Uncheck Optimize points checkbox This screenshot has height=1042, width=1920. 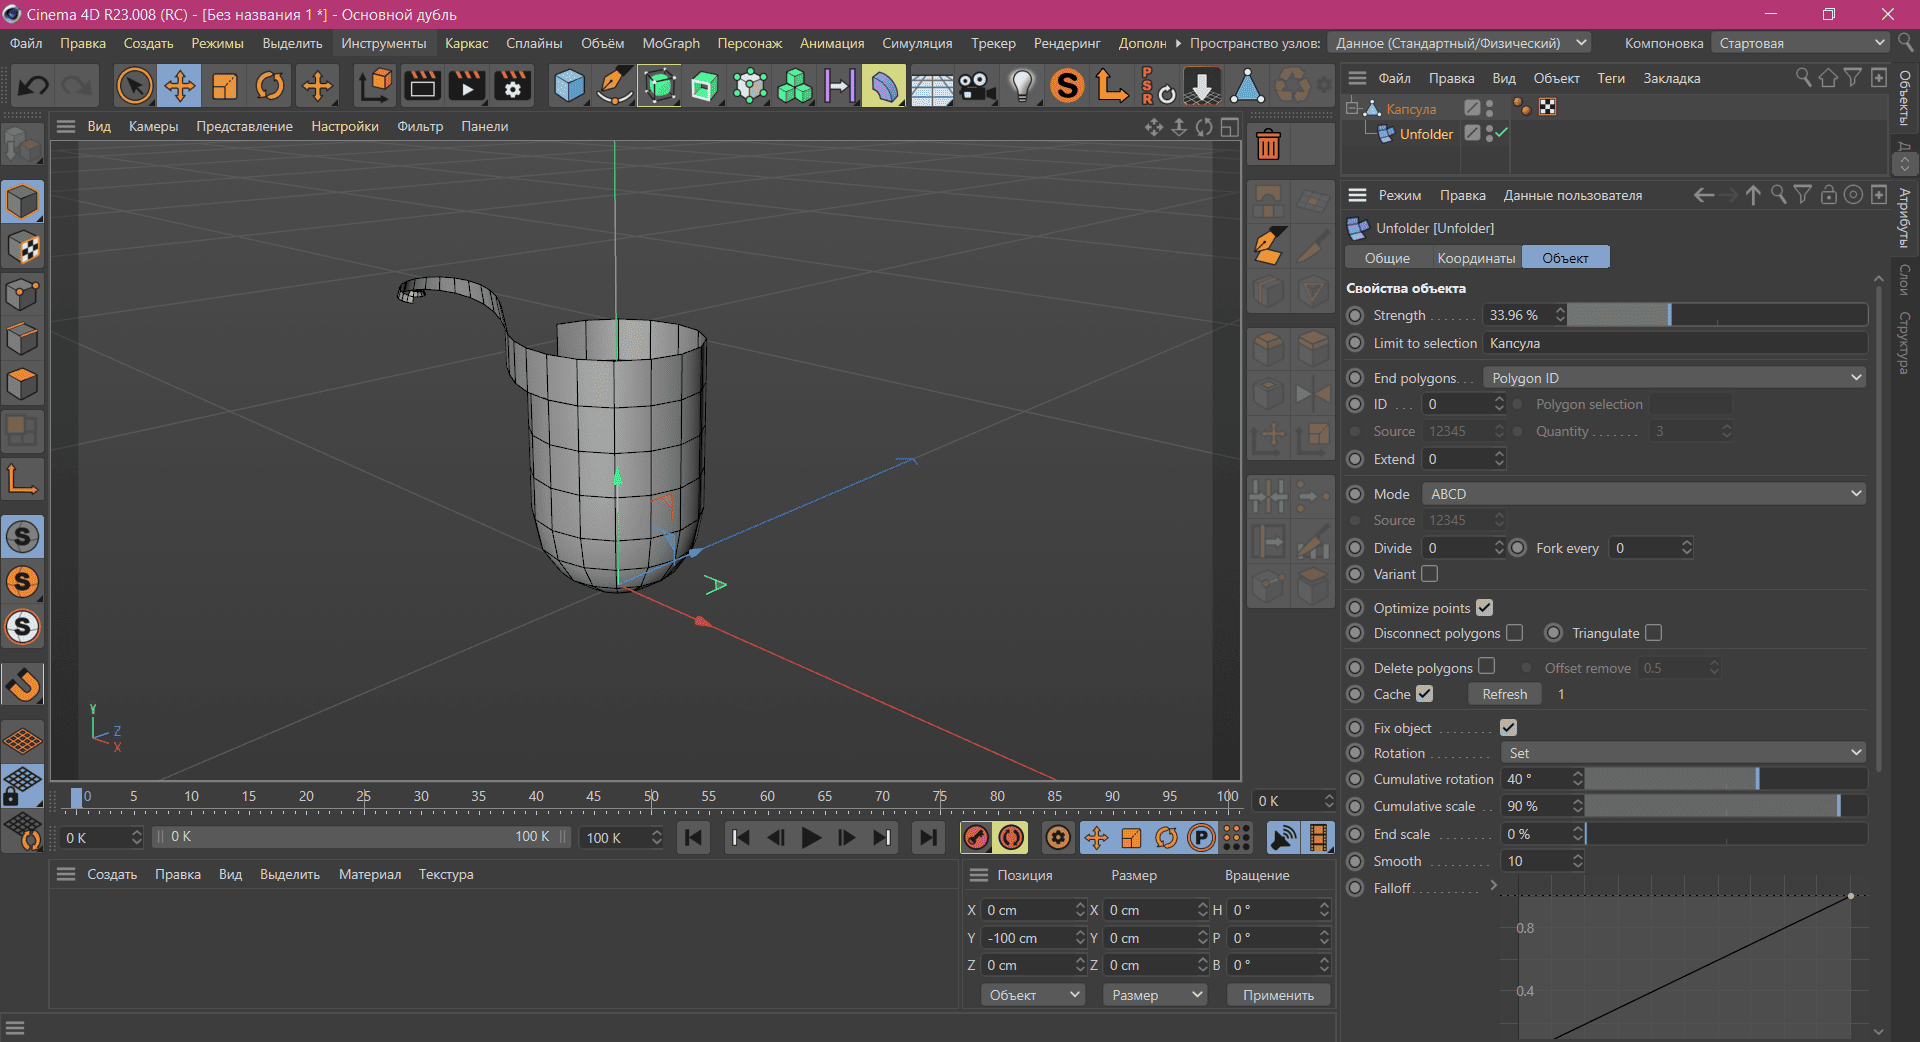point(1484,608)
